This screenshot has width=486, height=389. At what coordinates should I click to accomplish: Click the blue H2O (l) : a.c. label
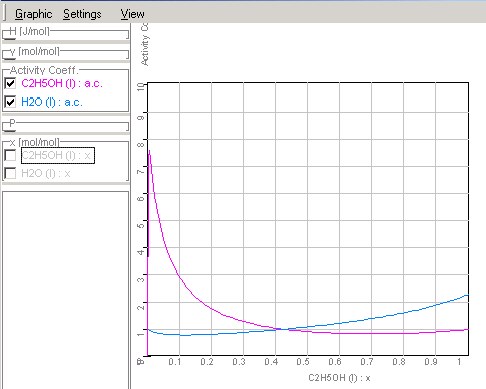tap(52, 102)
